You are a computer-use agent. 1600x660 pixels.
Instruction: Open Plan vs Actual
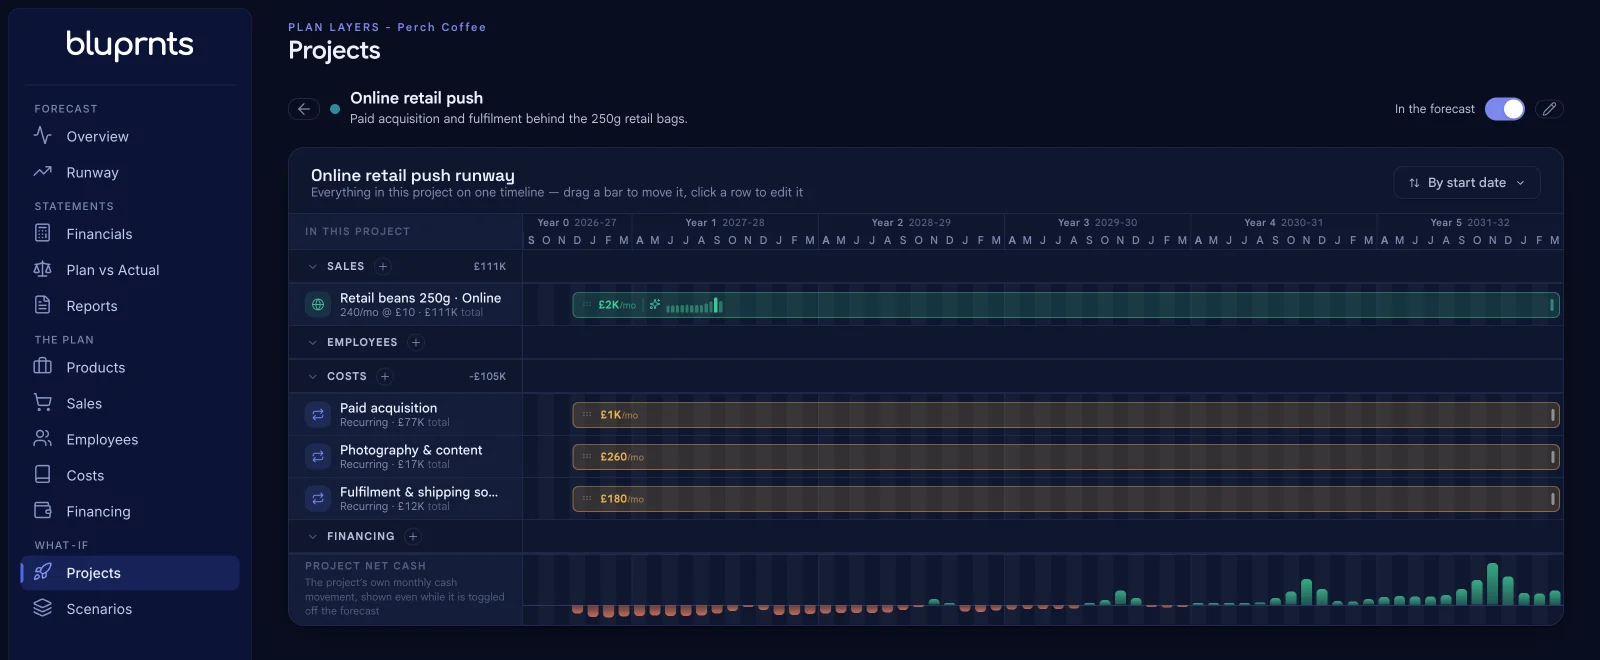click(x=130, y=269)
